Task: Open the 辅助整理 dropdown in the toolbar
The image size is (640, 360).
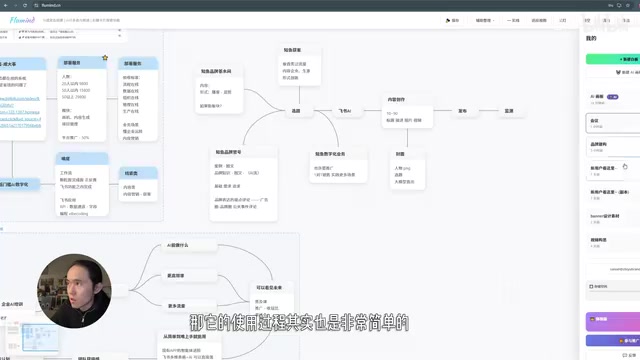Action: 484,20
